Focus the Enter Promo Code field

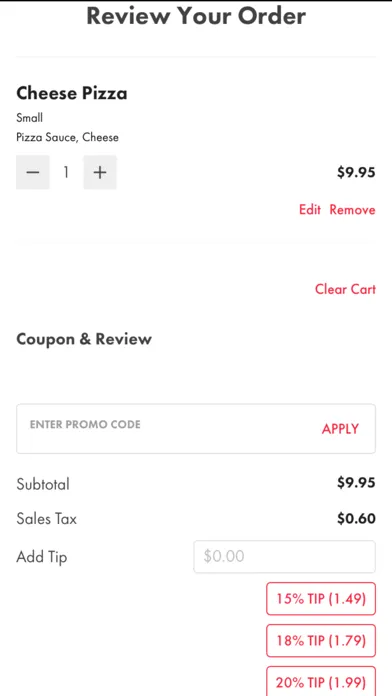pos(169,429)
